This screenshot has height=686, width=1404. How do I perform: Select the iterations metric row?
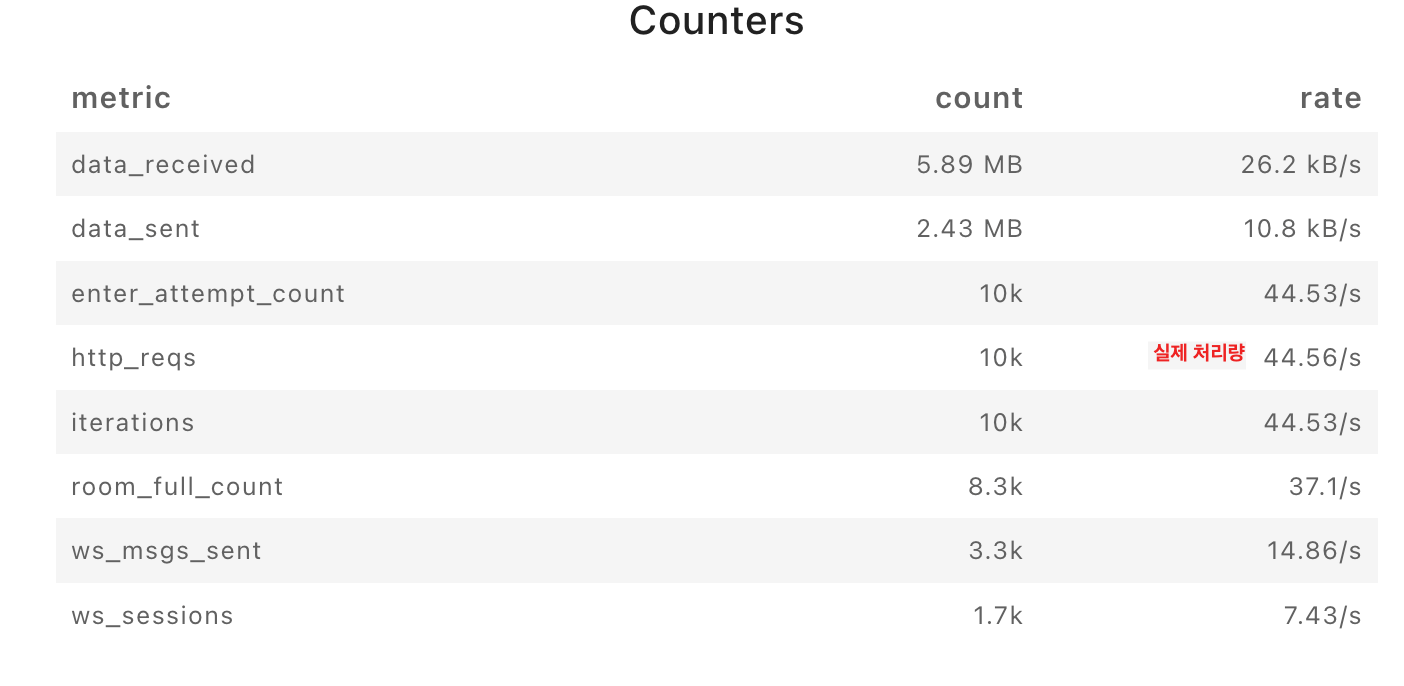[716, 422]
